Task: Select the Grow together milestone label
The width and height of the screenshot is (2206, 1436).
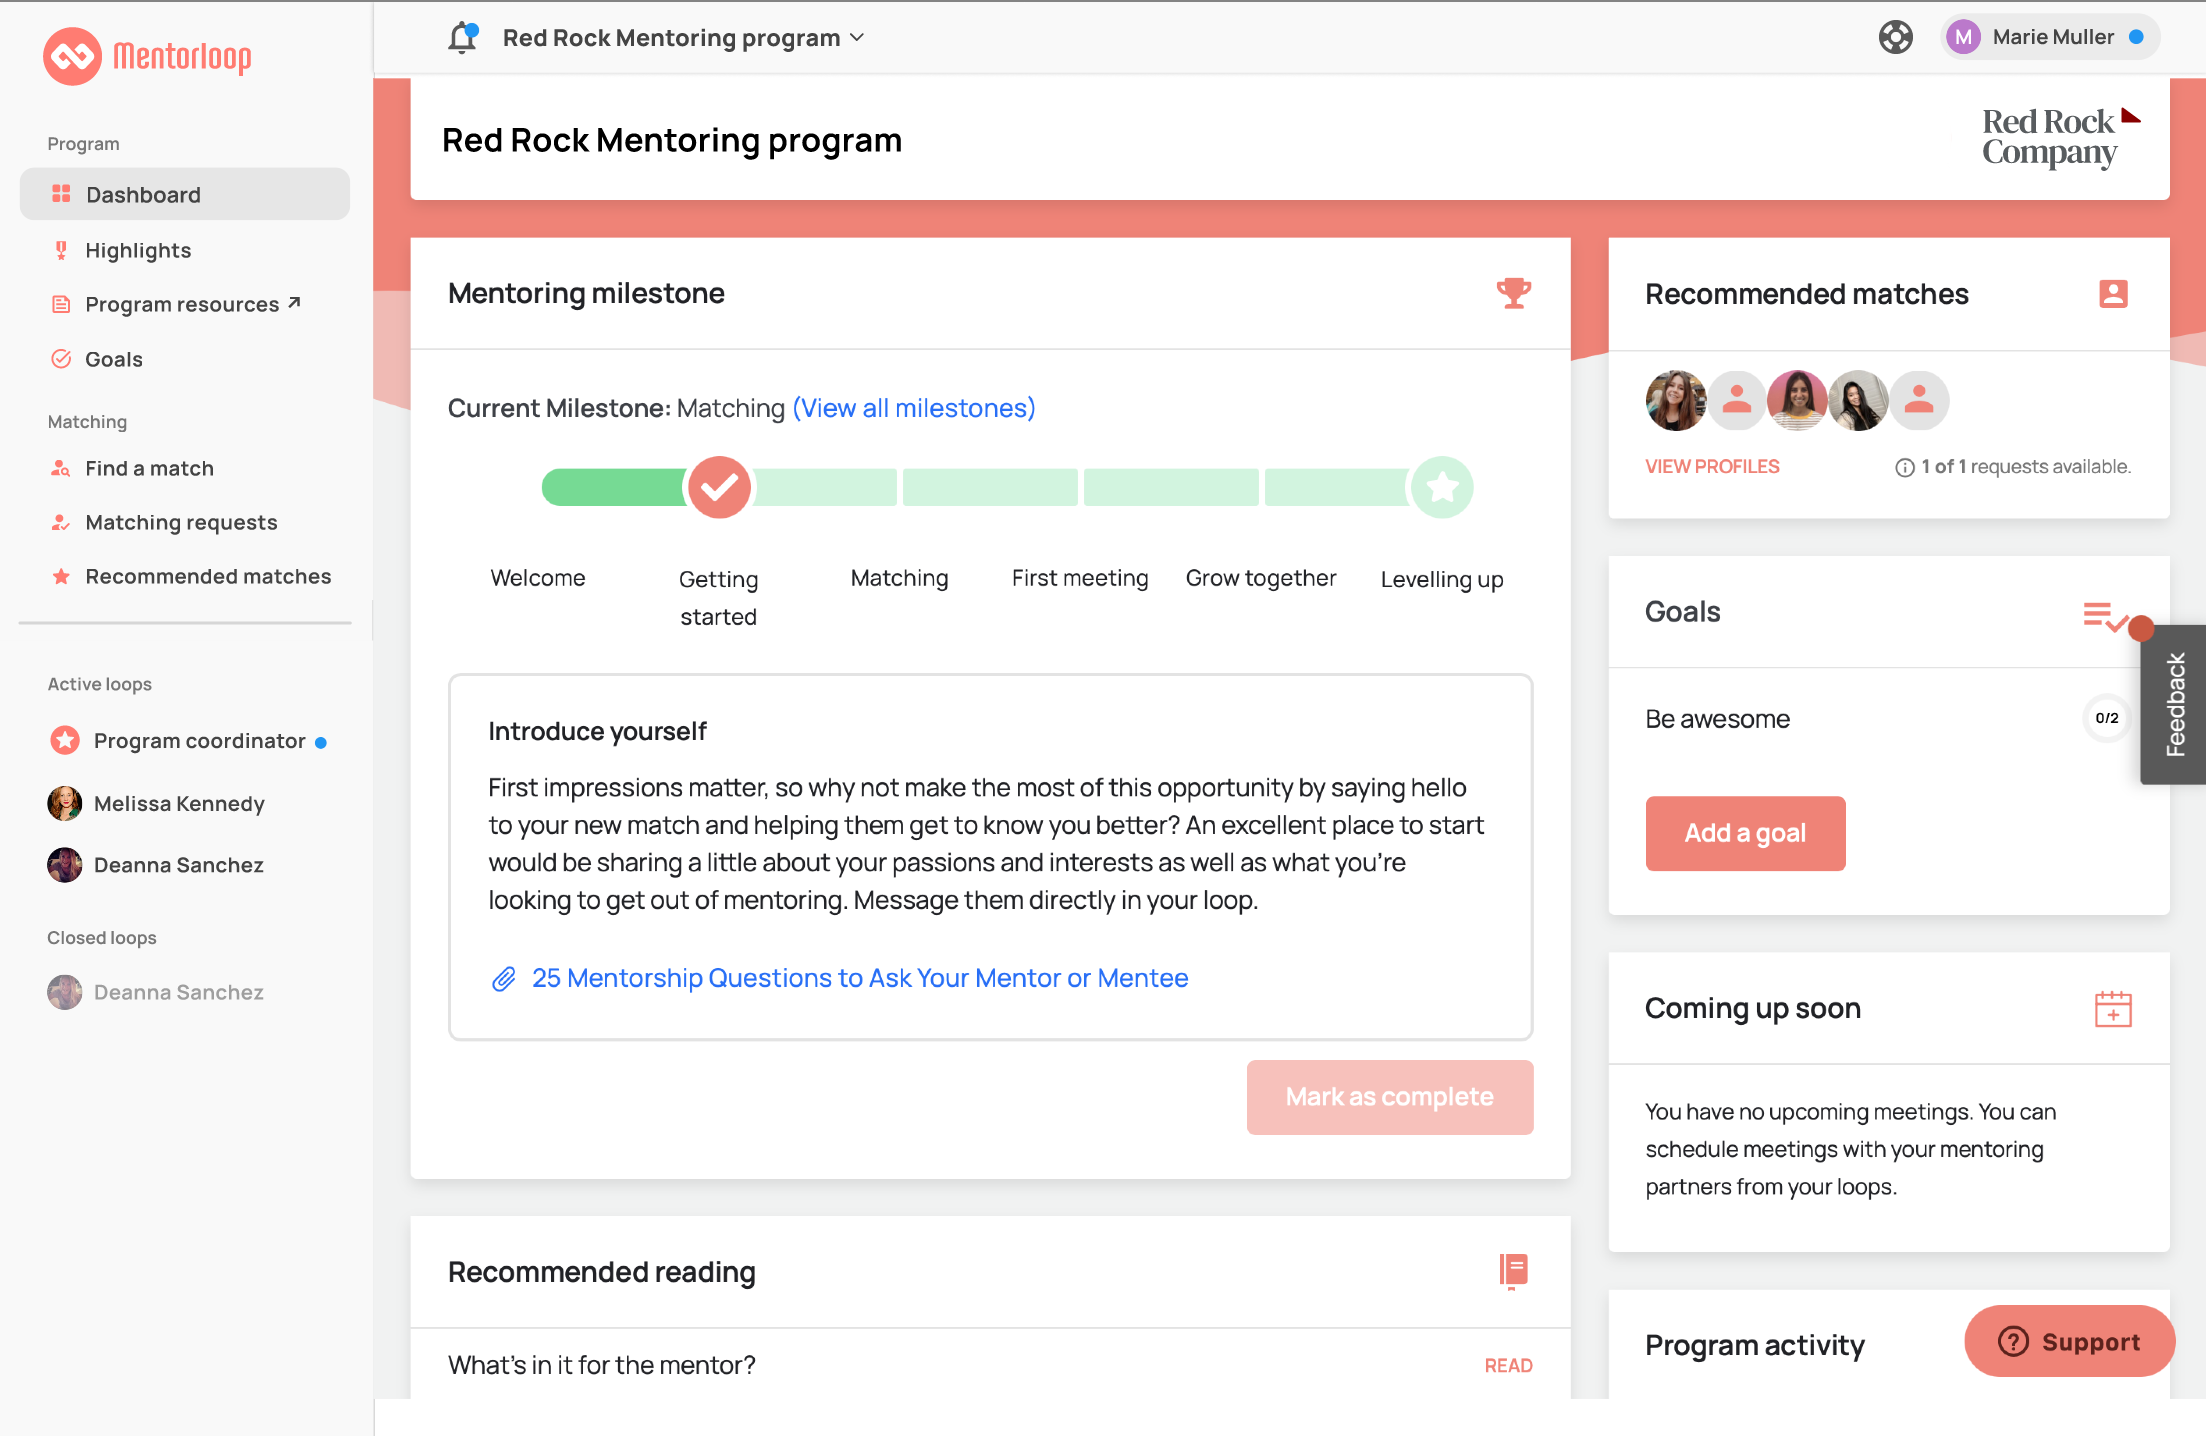Action: coord(1261,578)
